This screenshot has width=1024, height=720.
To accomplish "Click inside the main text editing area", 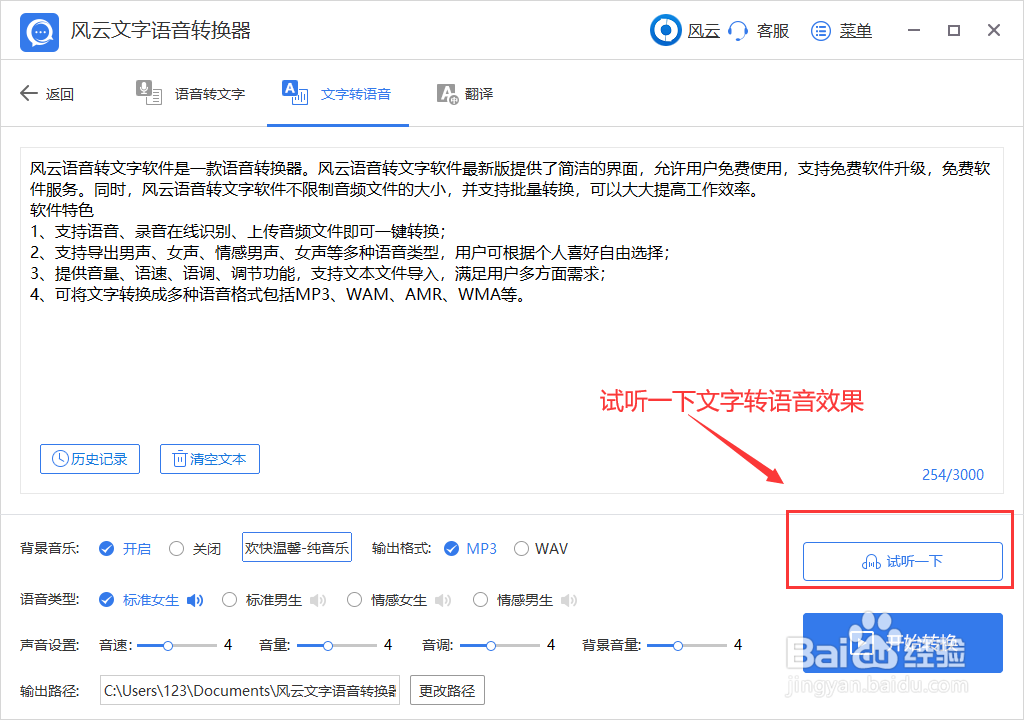I will pyautogui.click(x=511, y=320).
